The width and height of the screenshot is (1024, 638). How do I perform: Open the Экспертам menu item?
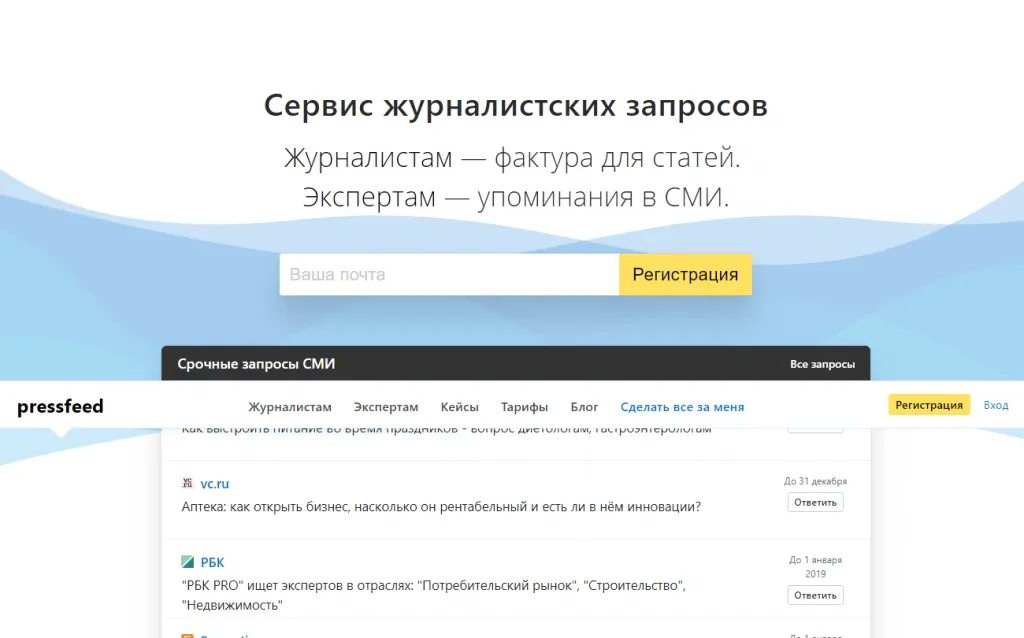pos(386,407)
